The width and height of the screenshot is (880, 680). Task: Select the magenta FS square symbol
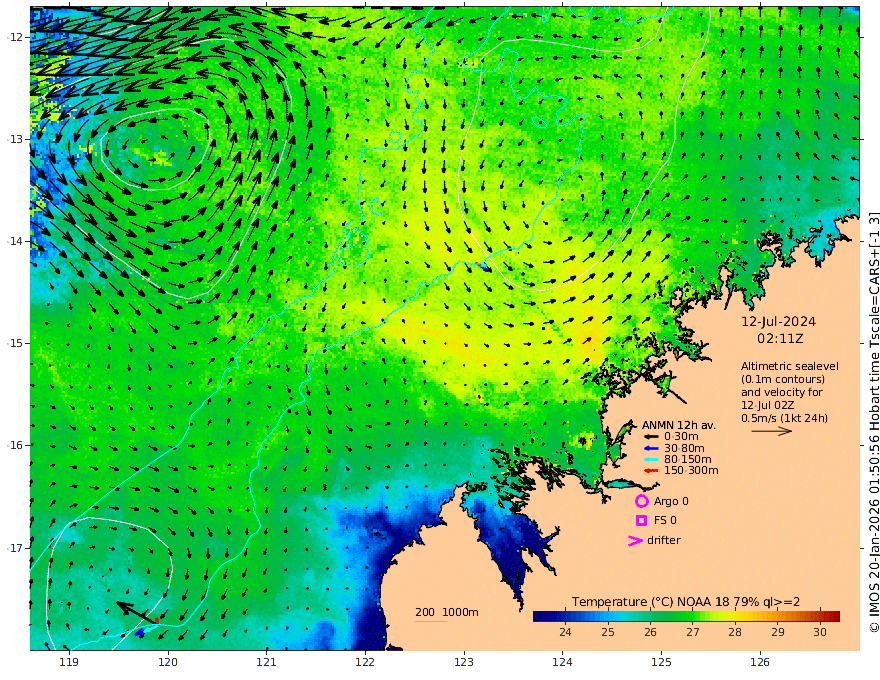(641, 521)
